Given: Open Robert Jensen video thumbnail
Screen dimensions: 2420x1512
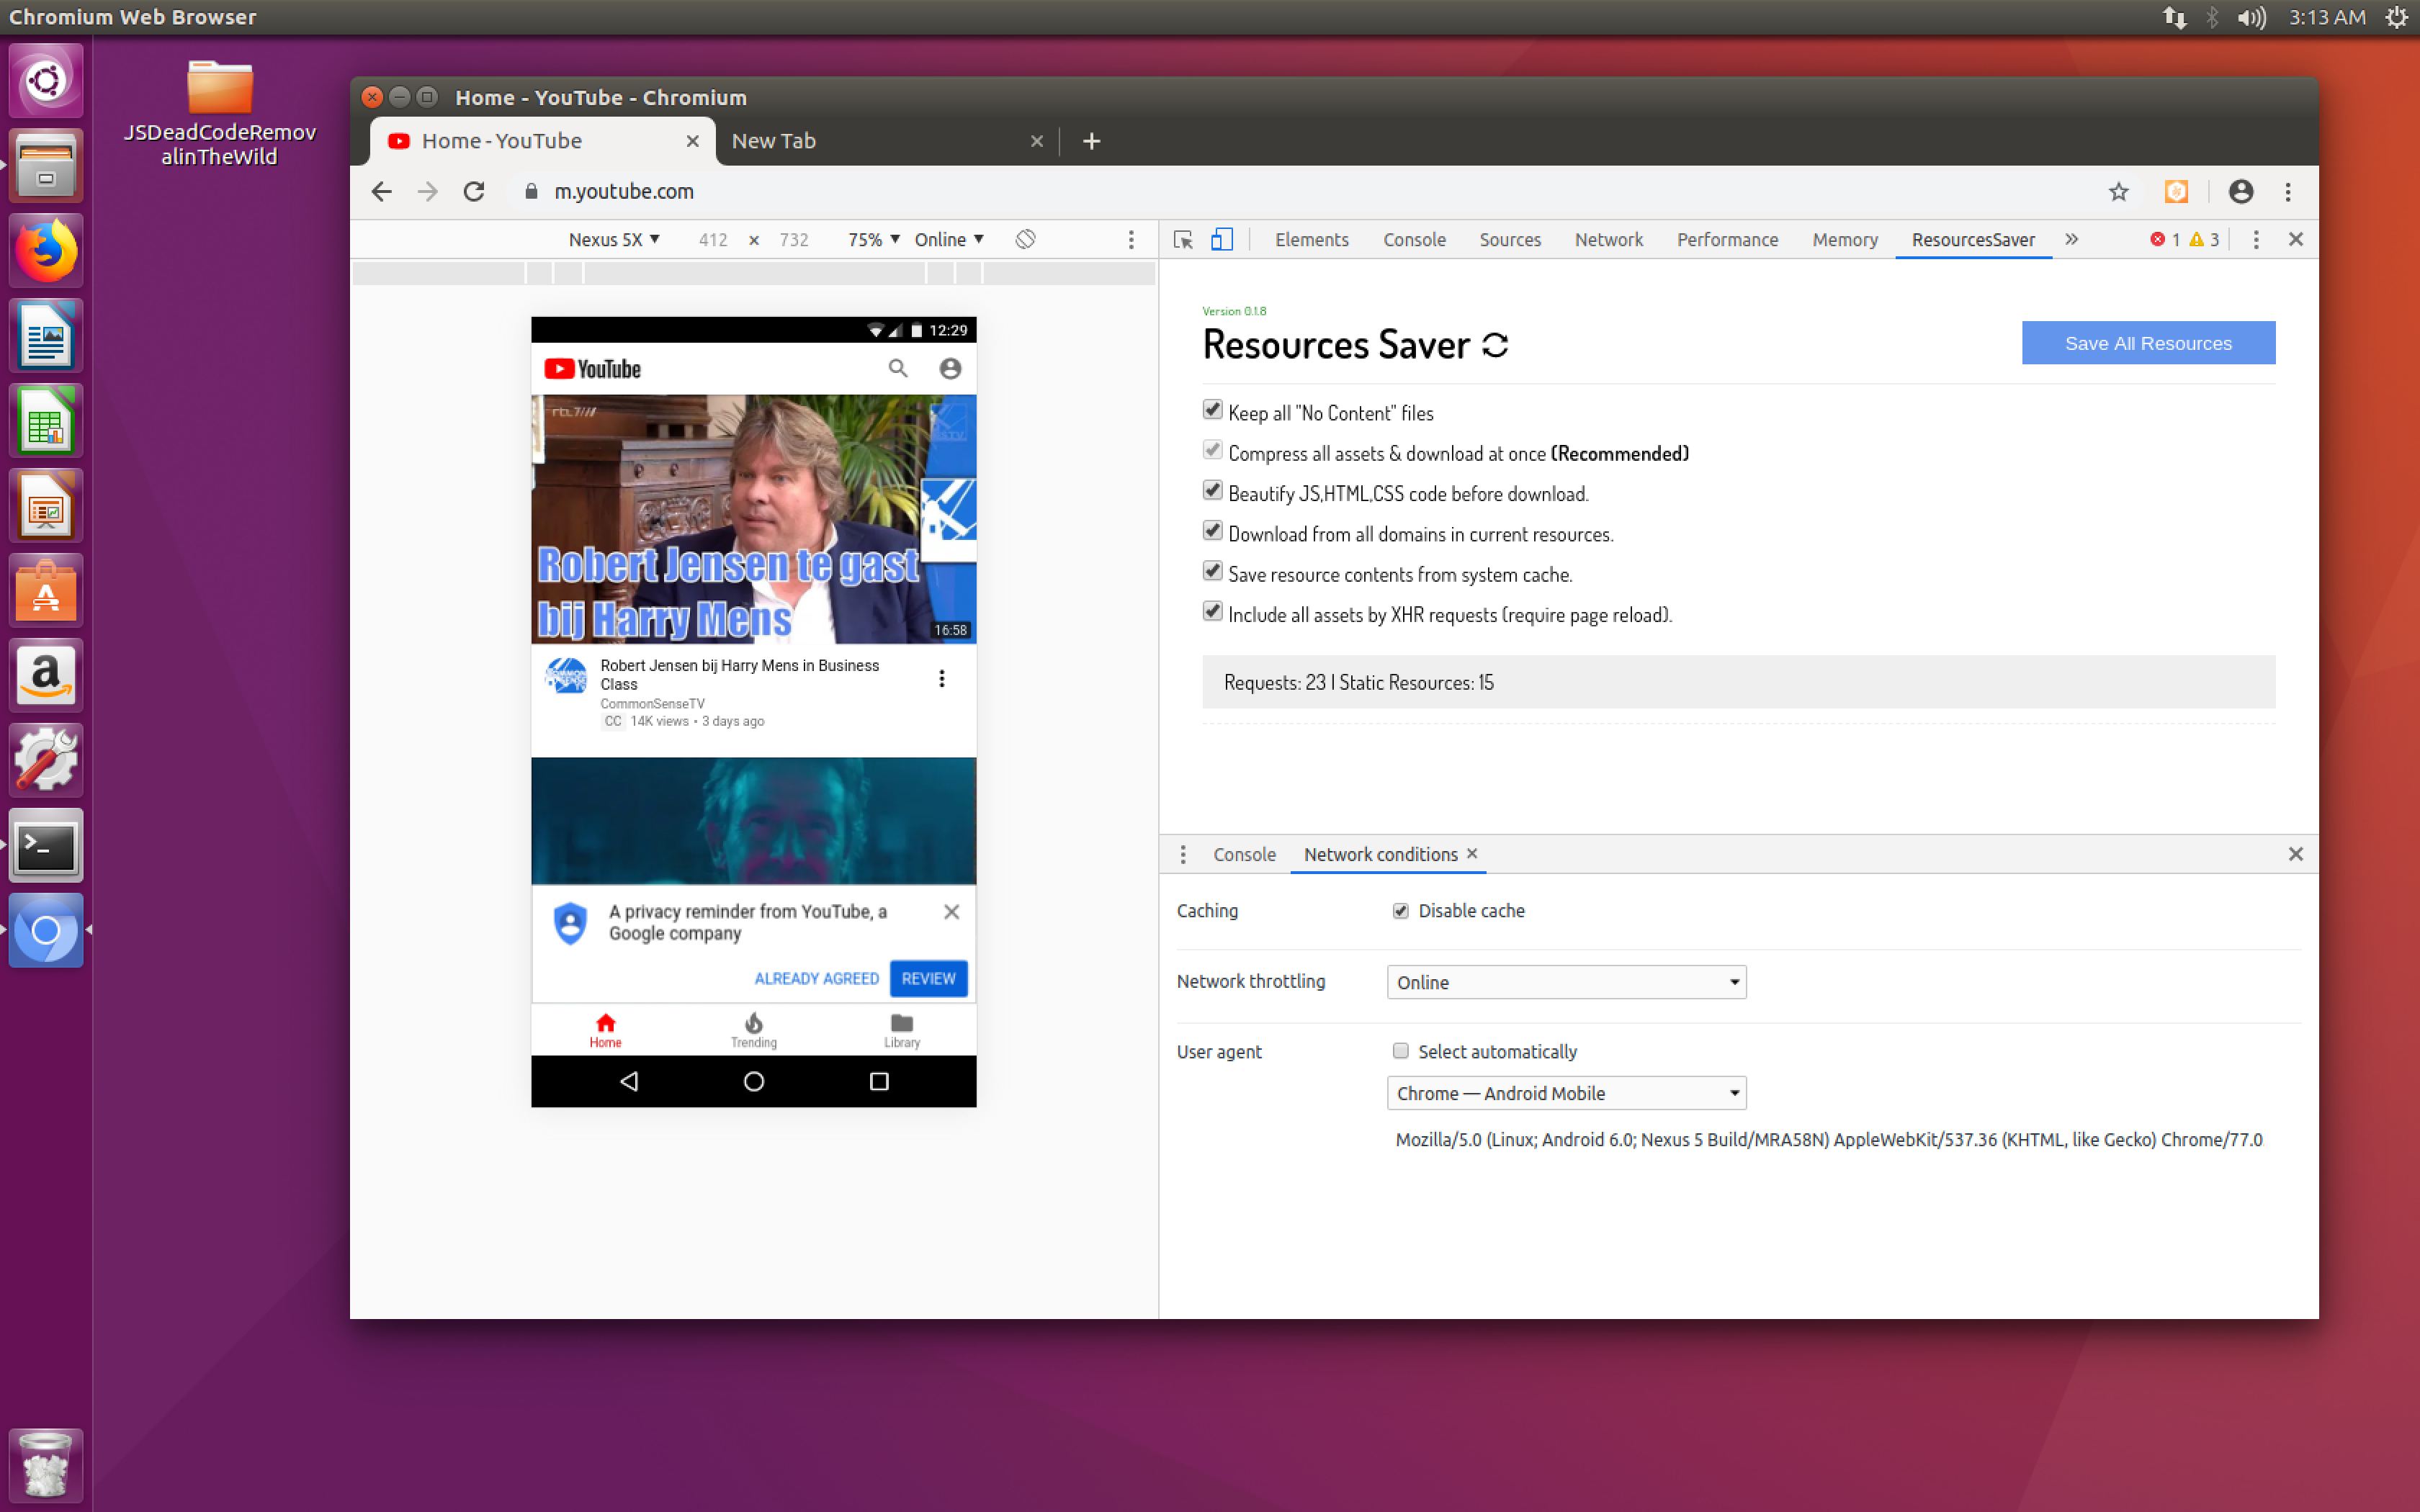Looking at the screenshot, I should pyautogui.click(x=753, y=519).
